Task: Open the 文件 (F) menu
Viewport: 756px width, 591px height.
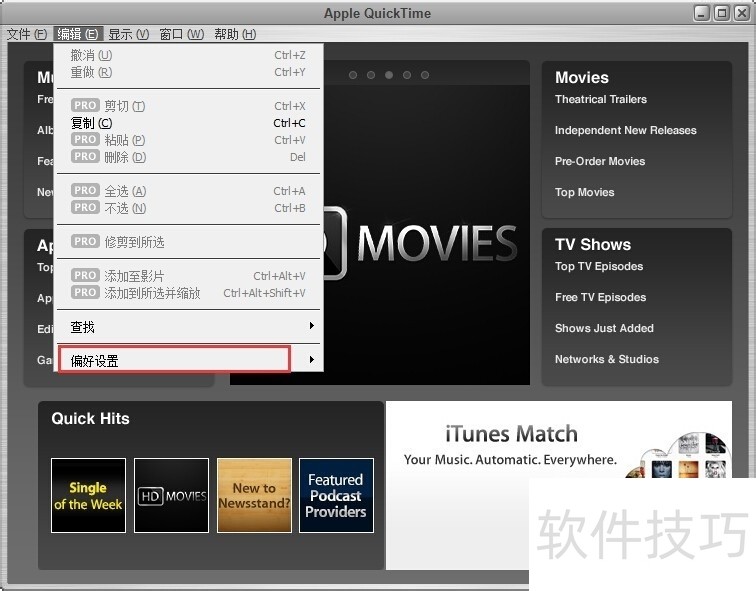Action: (27, 34)
